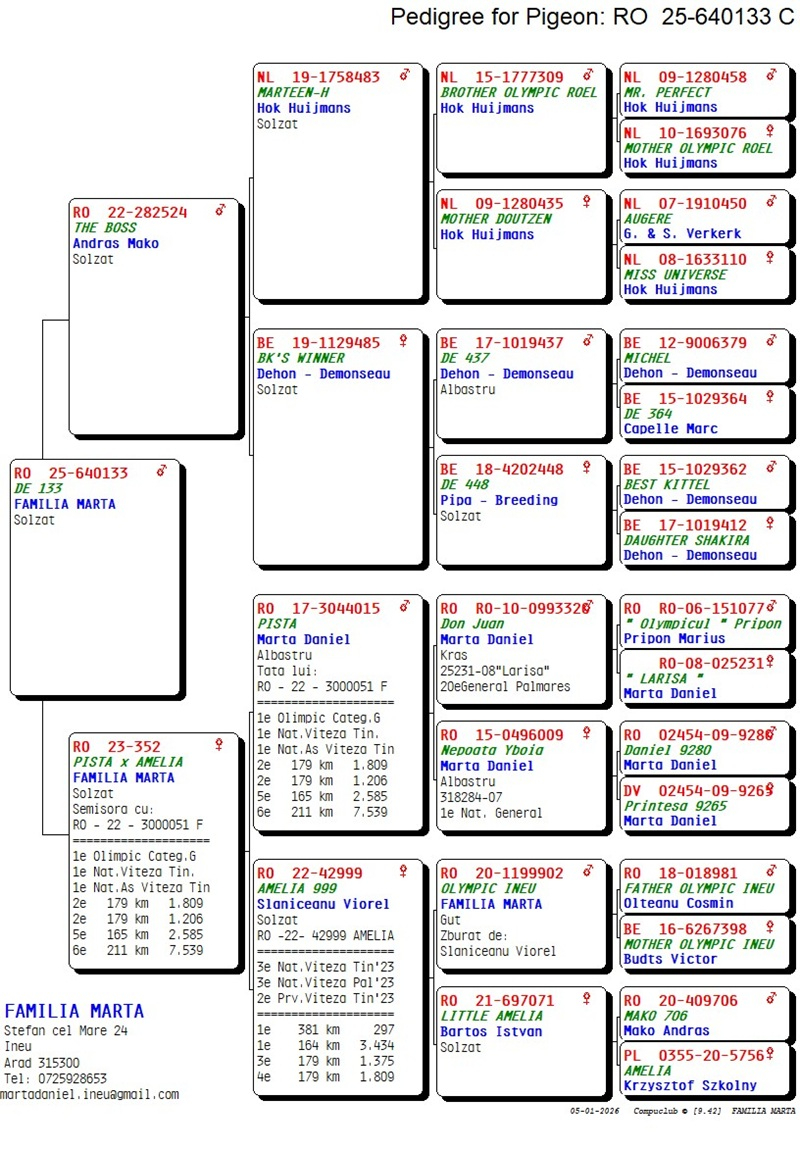Select the PISTA pigeon name
This screenshot has width=800, height=1149.
click(x=277, y=623)
